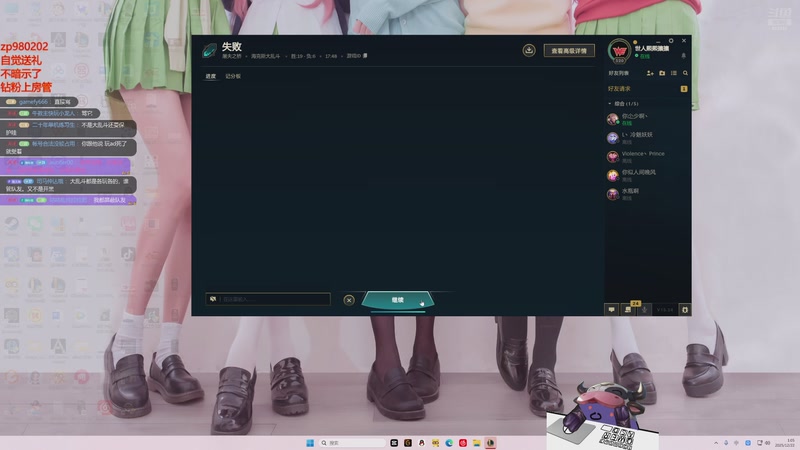800x450 pixels.
Task: Click the chat message input field
Action: (268, 299)
